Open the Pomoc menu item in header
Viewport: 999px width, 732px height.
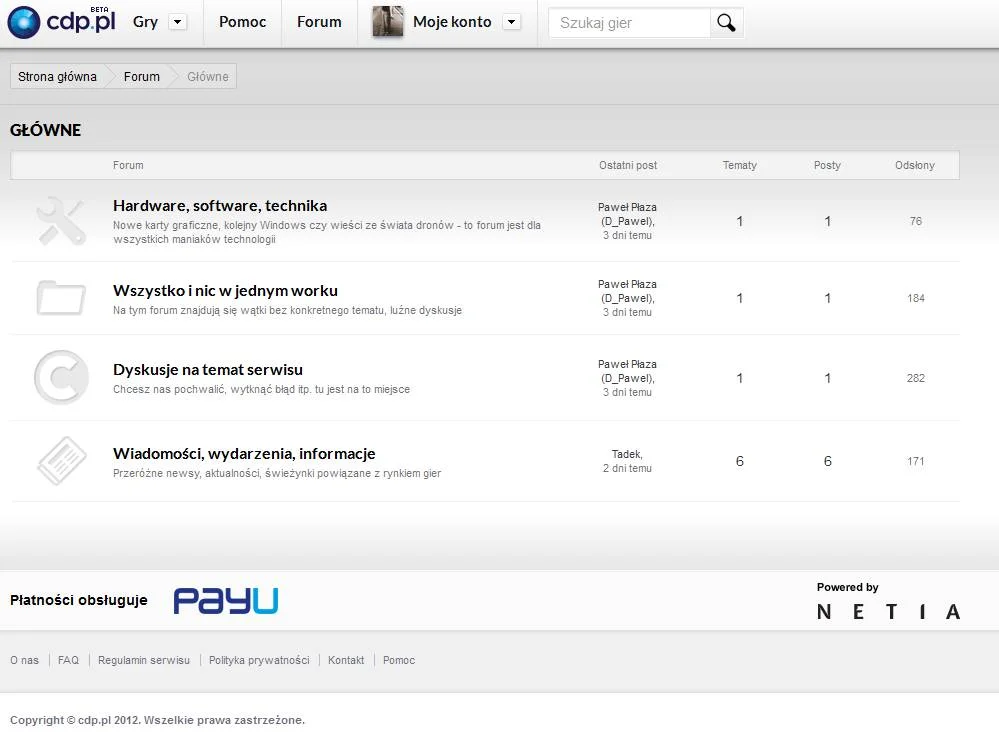(x=242, y=22)
